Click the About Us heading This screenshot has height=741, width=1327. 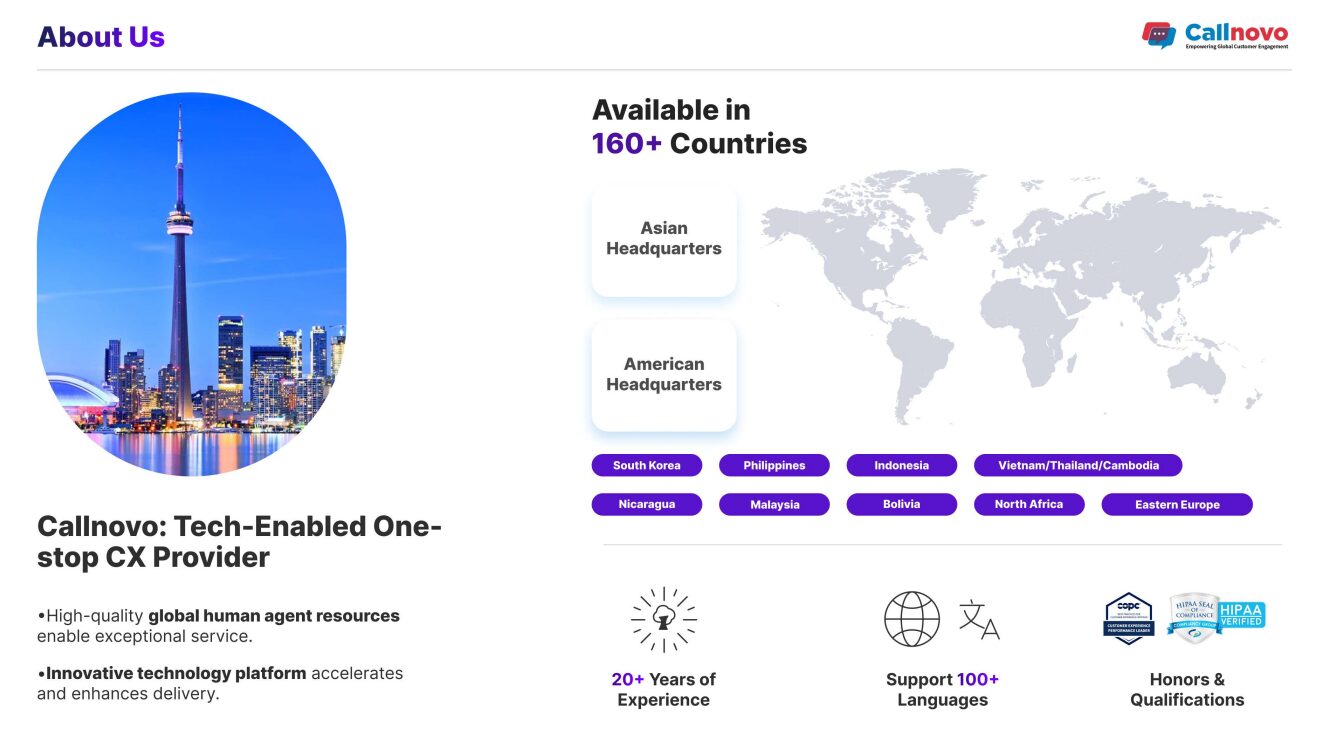[x=101, y=37]
